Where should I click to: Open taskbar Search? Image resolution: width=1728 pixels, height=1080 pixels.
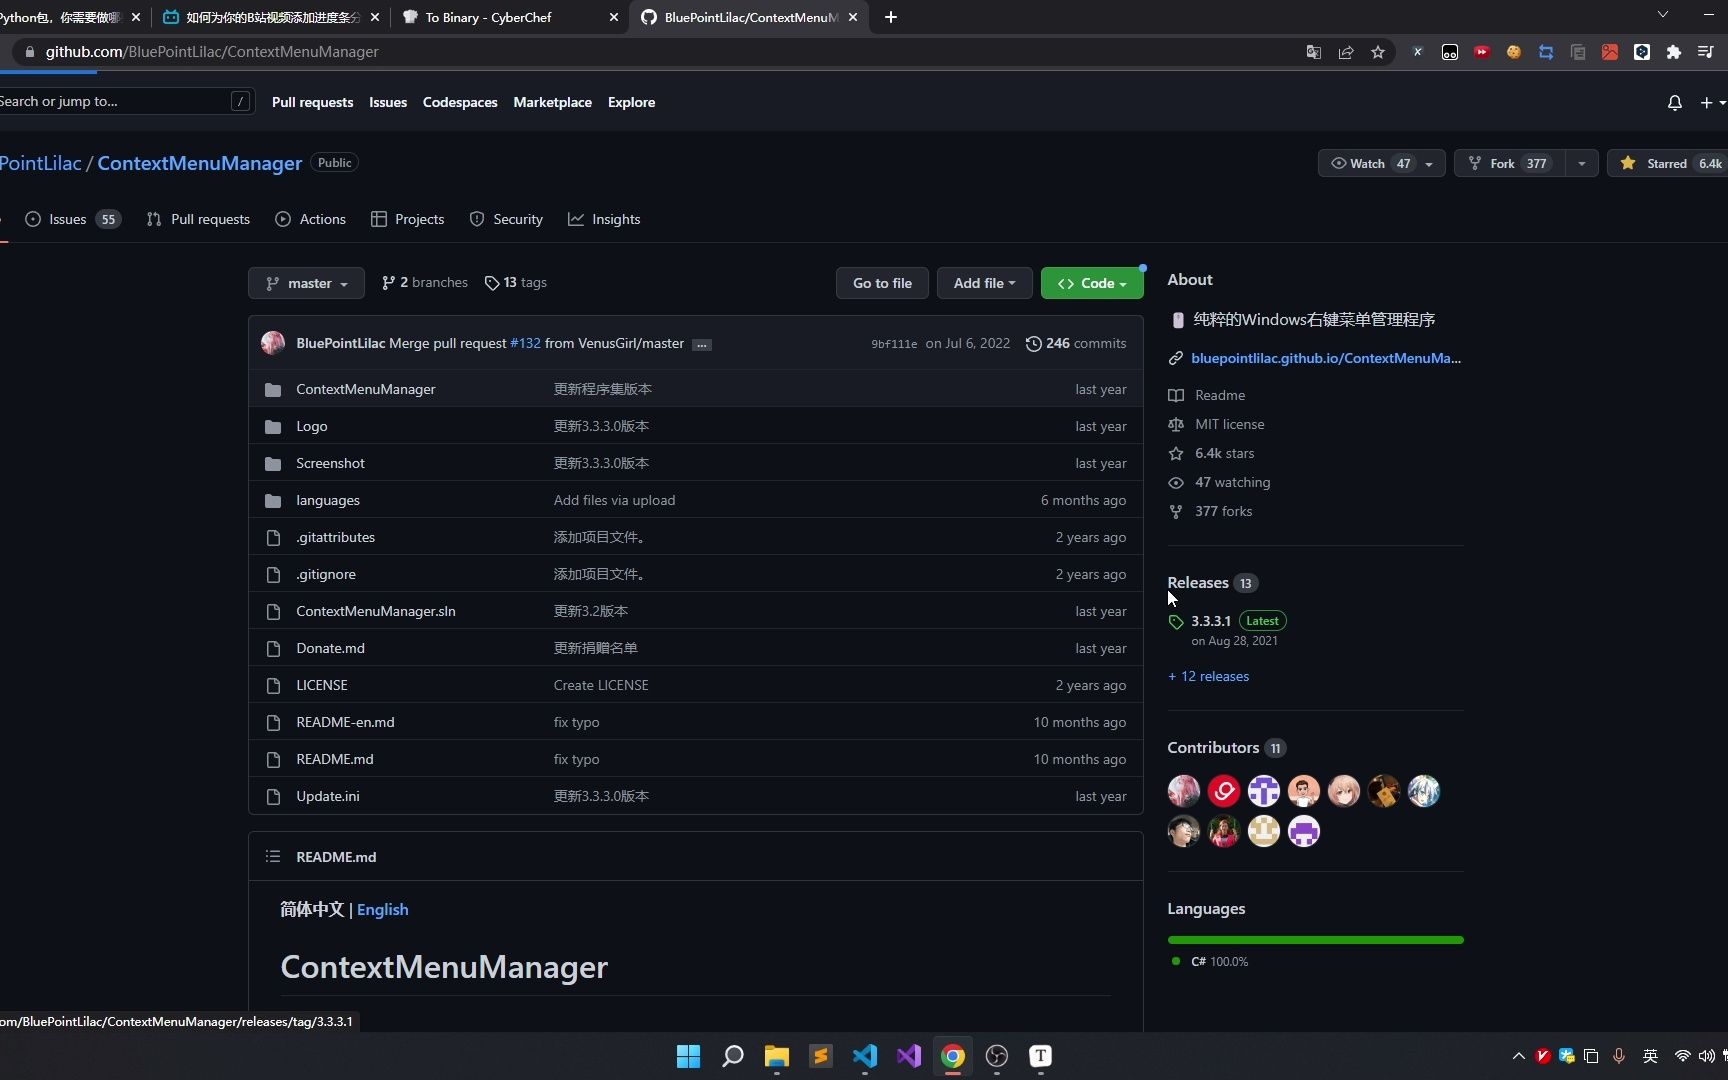click(x=732, y=1056)
